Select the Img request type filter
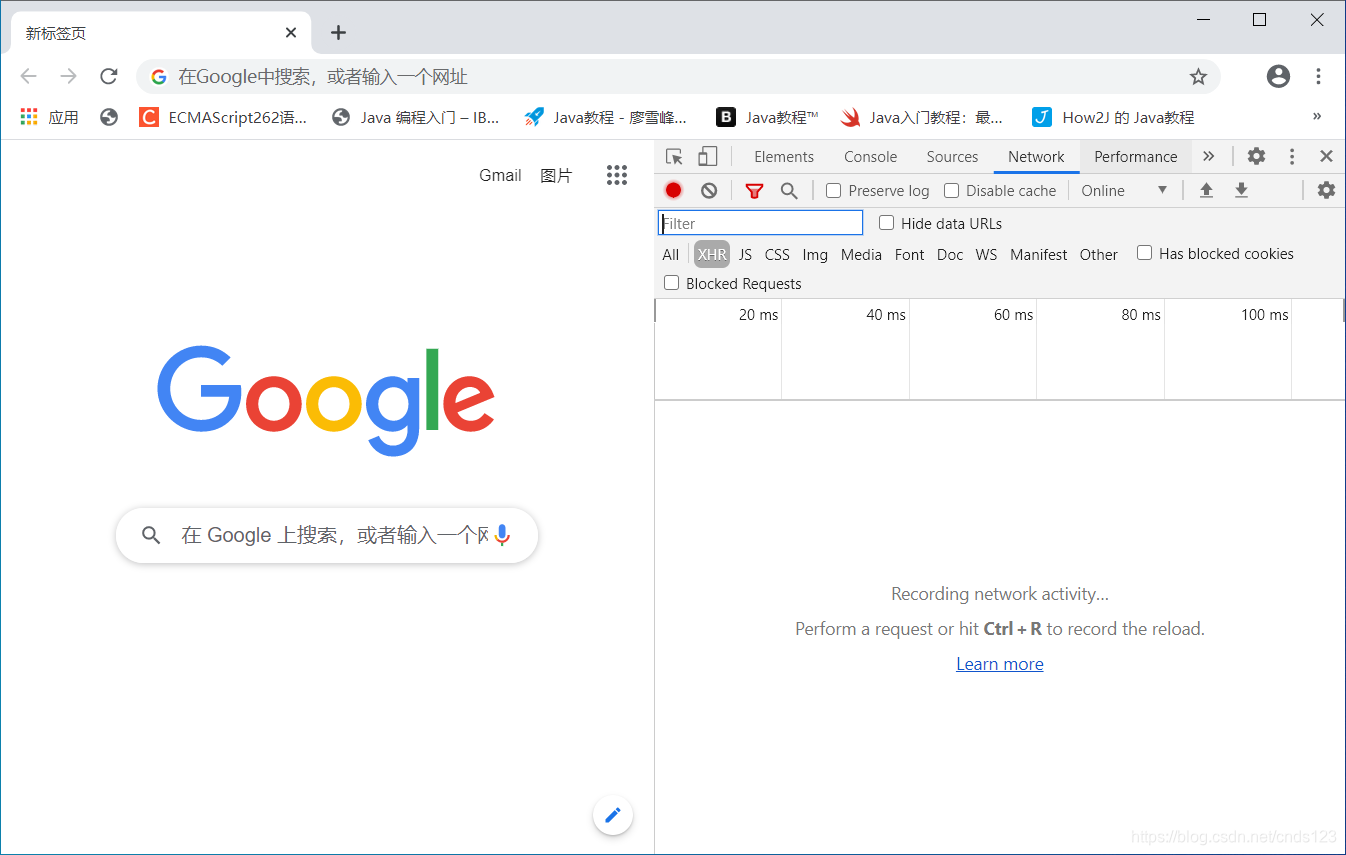The height and width of the screenshot is (855, 1346). [815, 254]
